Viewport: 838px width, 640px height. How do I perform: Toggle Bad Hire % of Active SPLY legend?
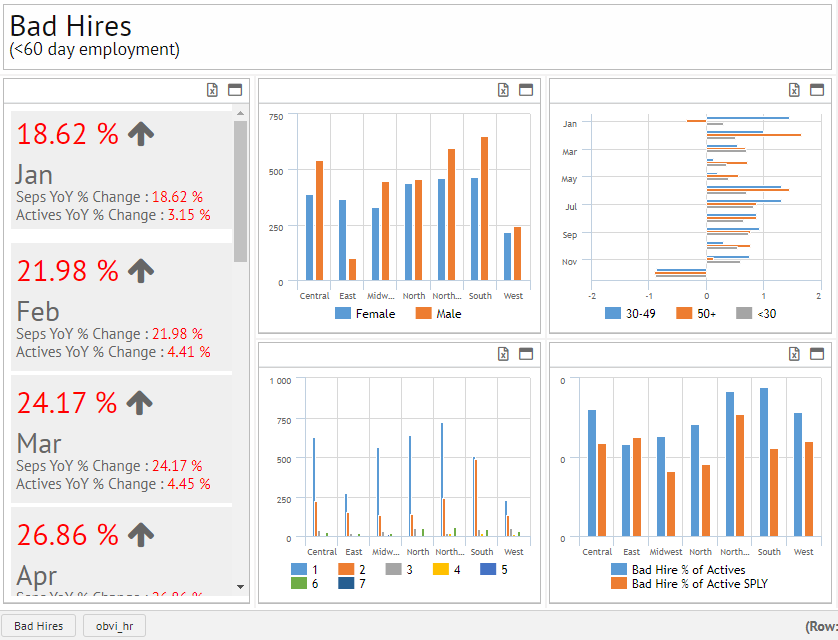click(689, 584)
